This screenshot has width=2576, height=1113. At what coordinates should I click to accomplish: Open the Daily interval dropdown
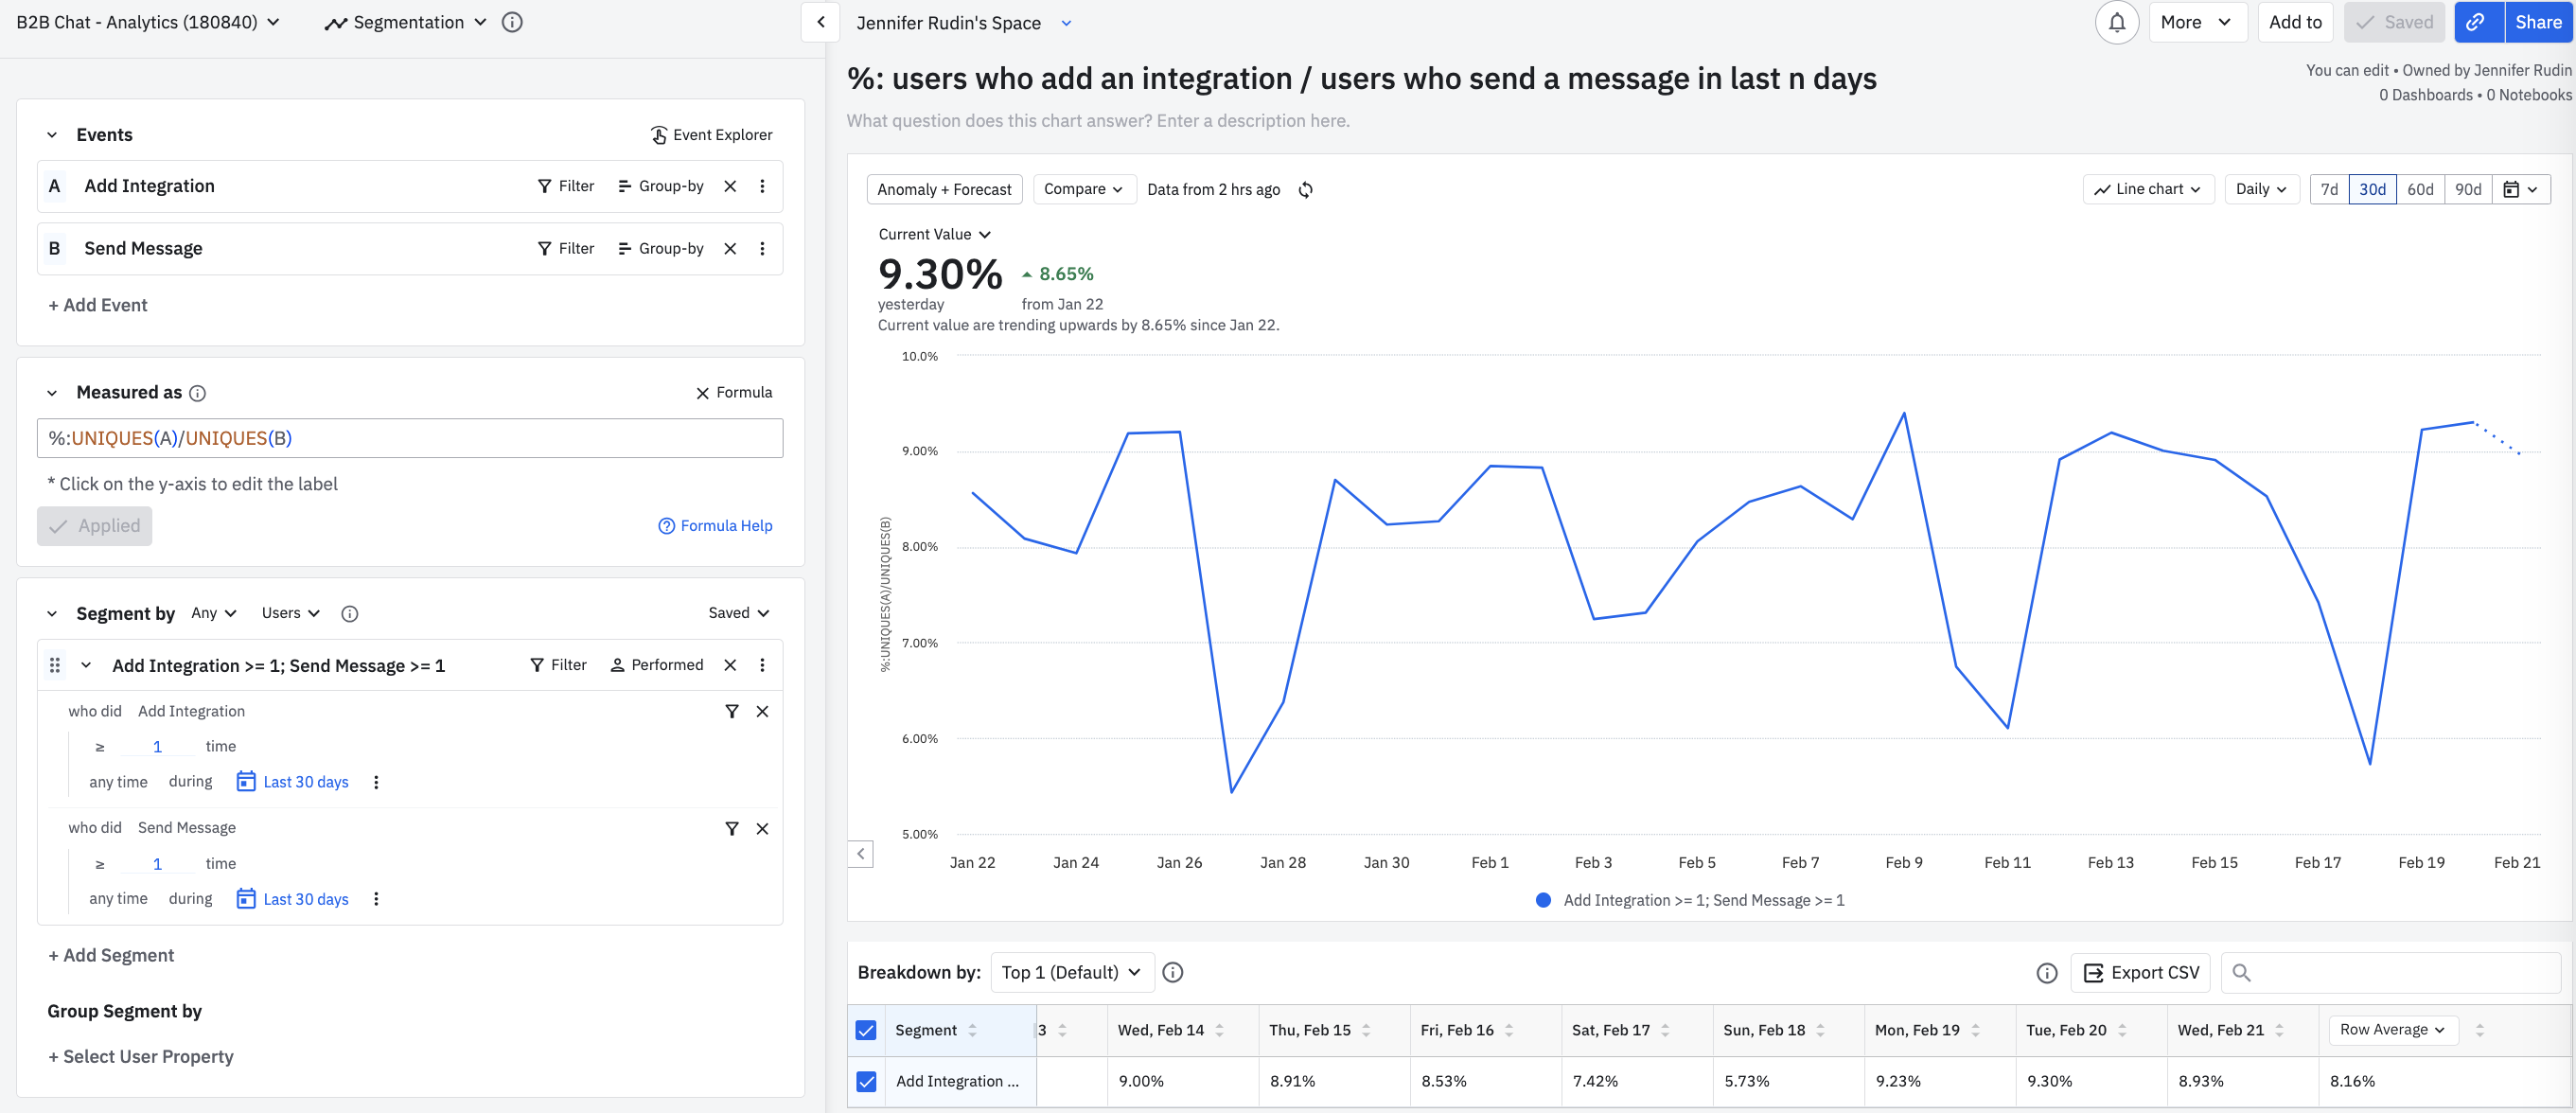(2260, 189)
